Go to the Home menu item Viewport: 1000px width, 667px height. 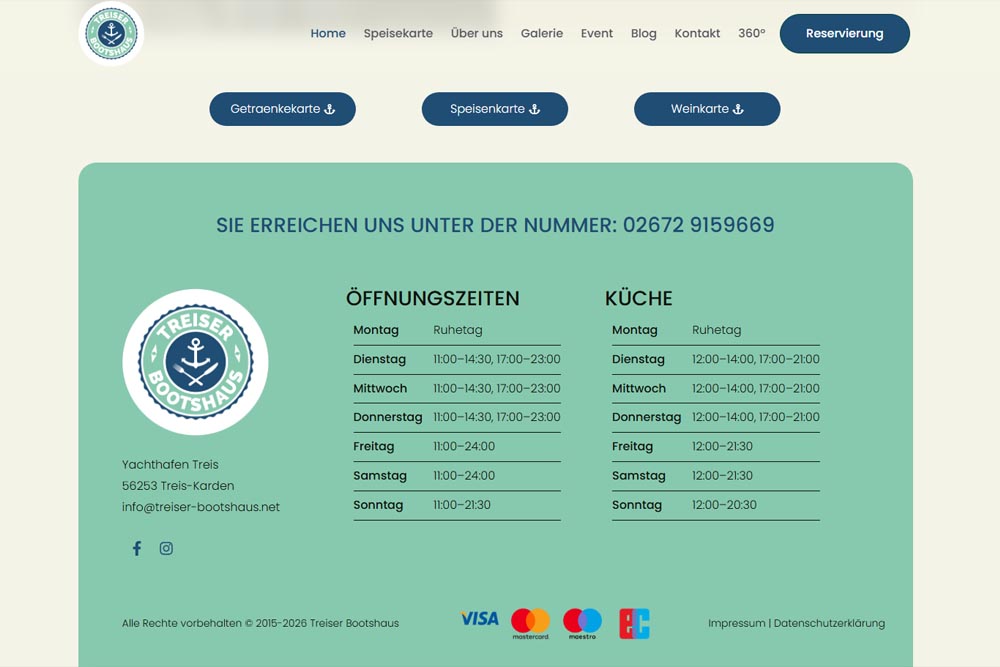[x=328, y=33]
